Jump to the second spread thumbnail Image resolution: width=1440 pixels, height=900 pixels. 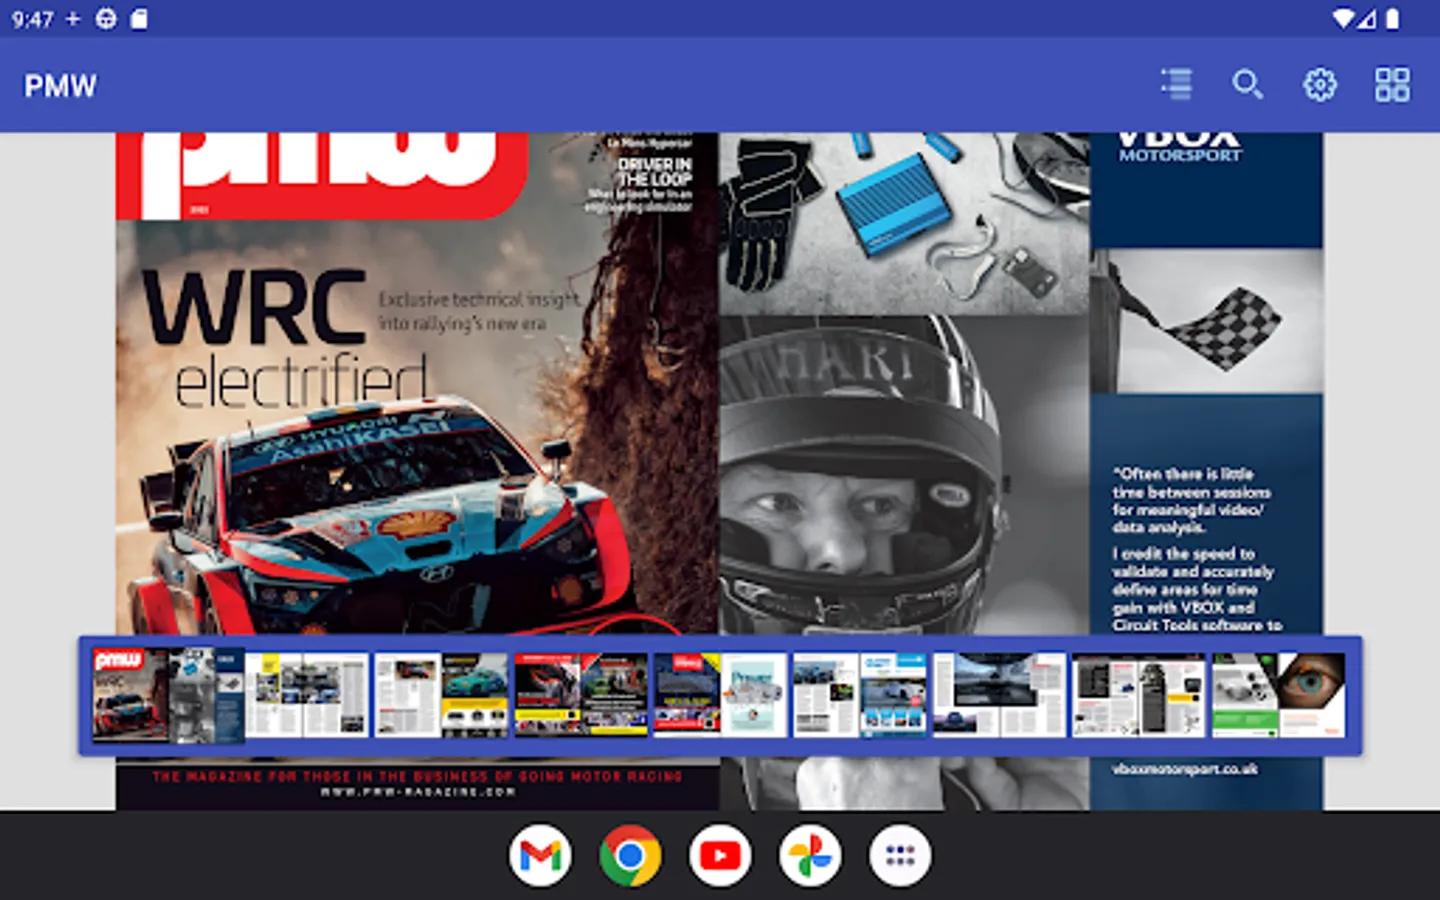307,695
